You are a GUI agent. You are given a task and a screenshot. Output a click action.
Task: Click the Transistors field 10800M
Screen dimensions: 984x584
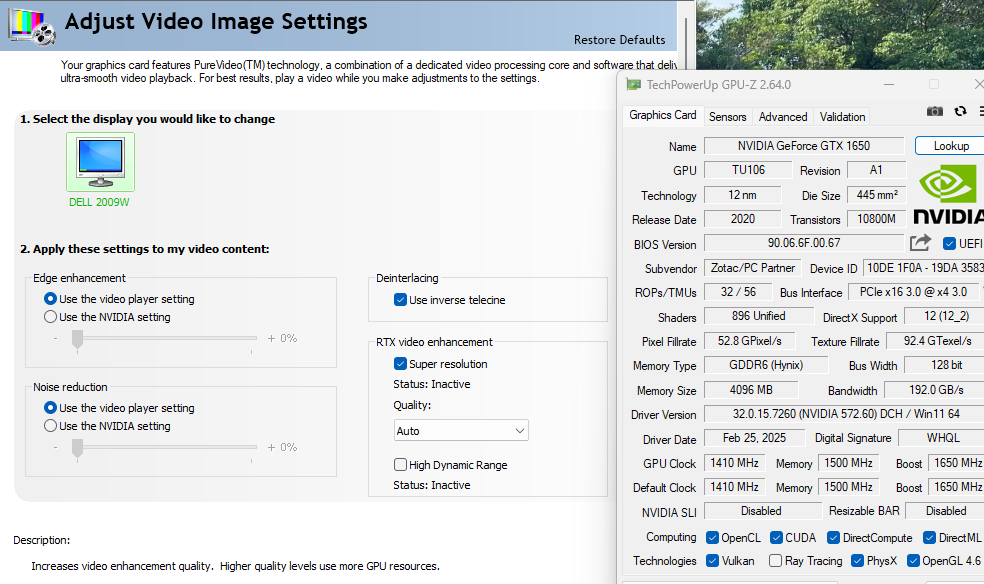[x=877, y=219]
